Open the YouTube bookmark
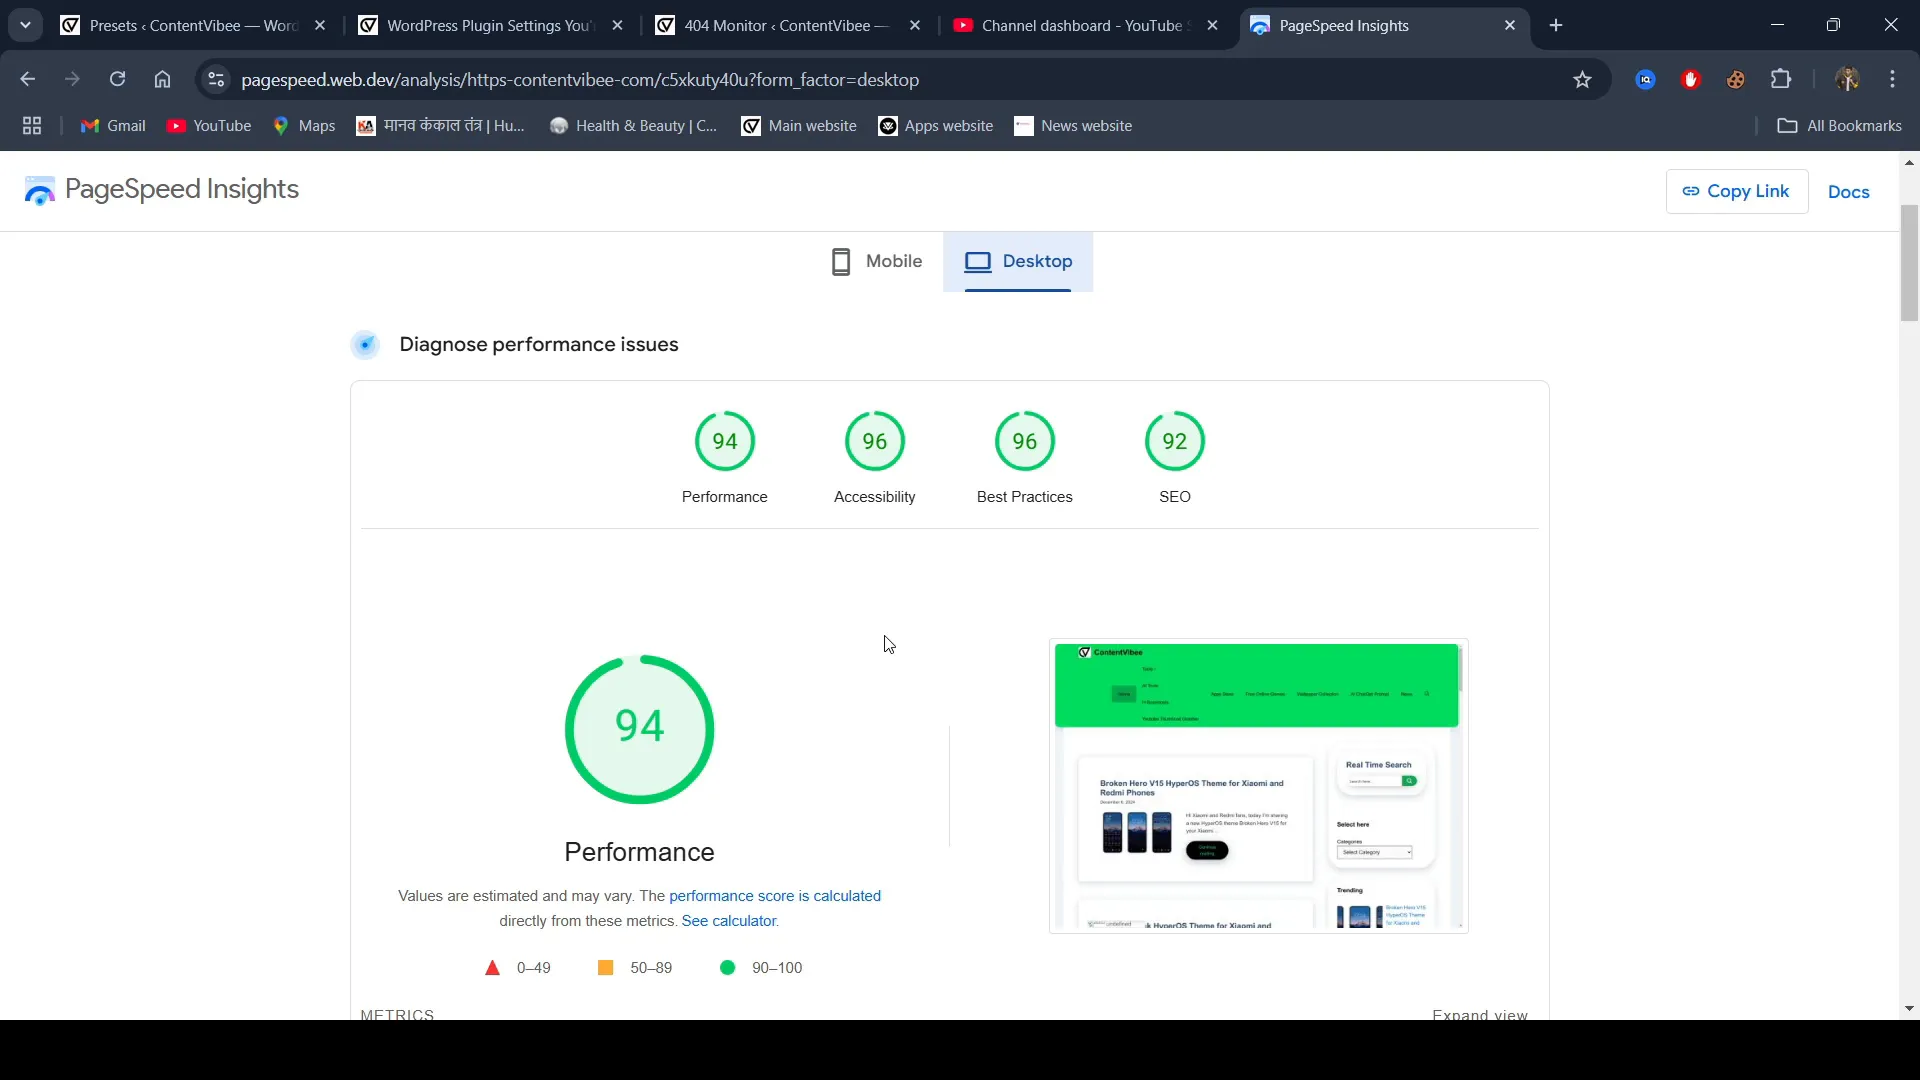This screenshot has width=1920, height=1080. coord(209,126)
